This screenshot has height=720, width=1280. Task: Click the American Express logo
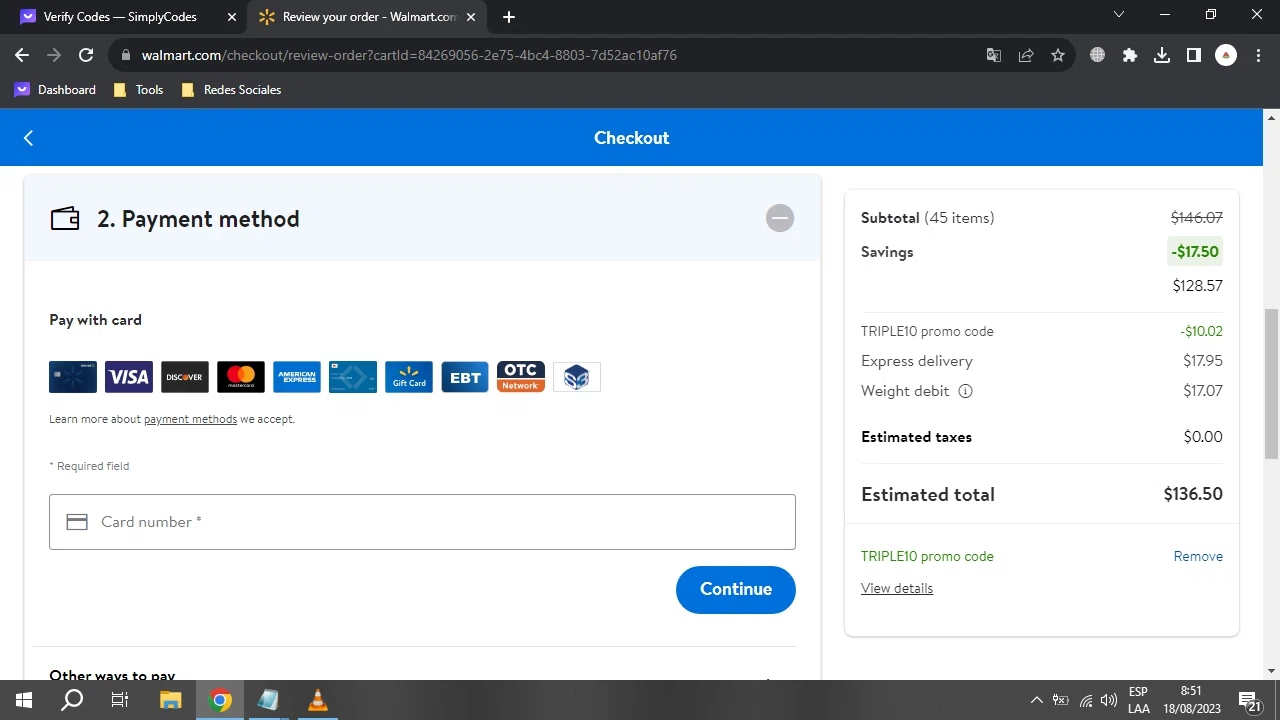(x=297, y=377)
